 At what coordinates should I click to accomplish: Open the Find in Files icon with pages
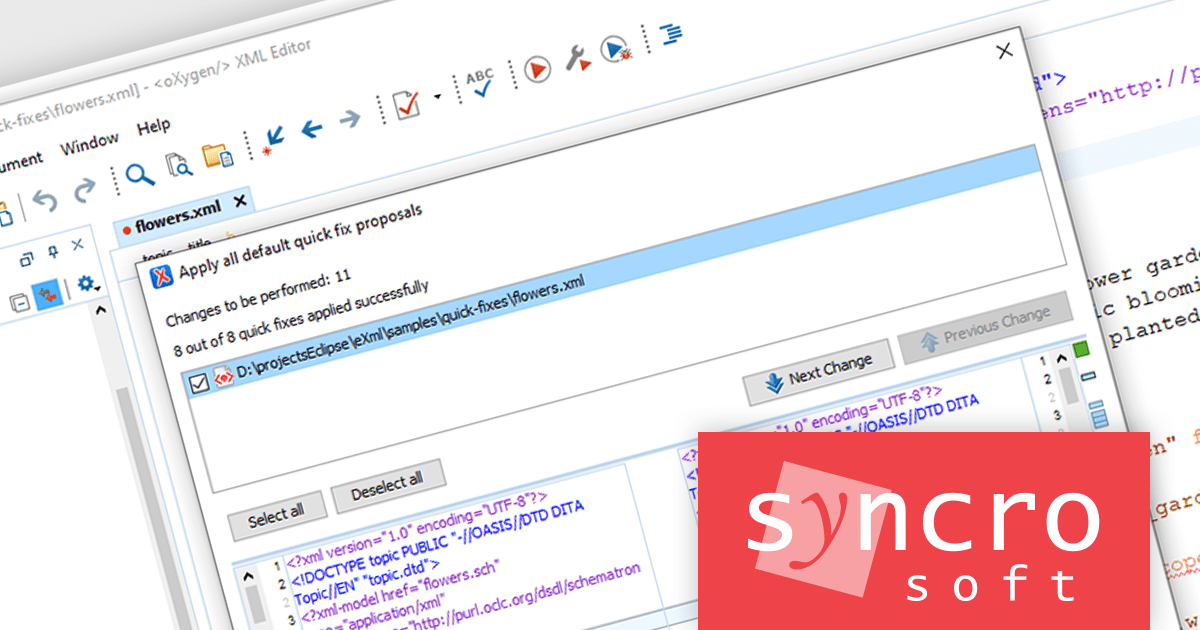(x=177, y=167)
